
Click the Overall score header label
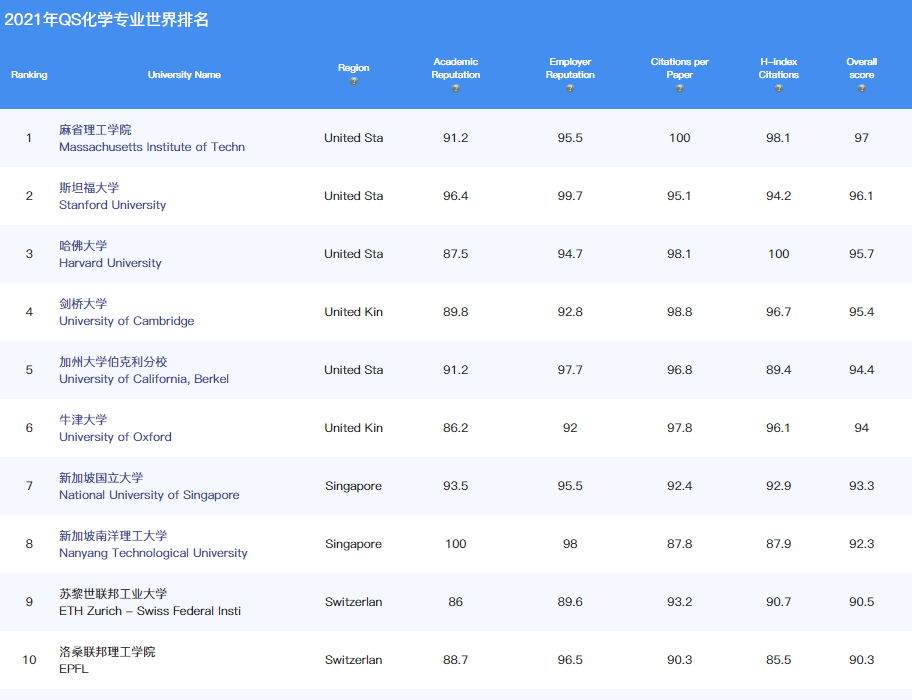(x=861, y=68)
